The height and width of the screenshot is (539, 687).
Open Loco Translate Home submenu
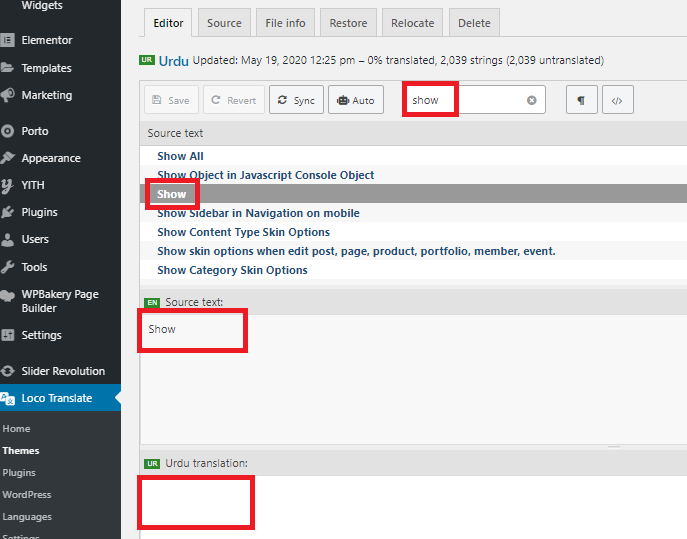pos(16,429)
